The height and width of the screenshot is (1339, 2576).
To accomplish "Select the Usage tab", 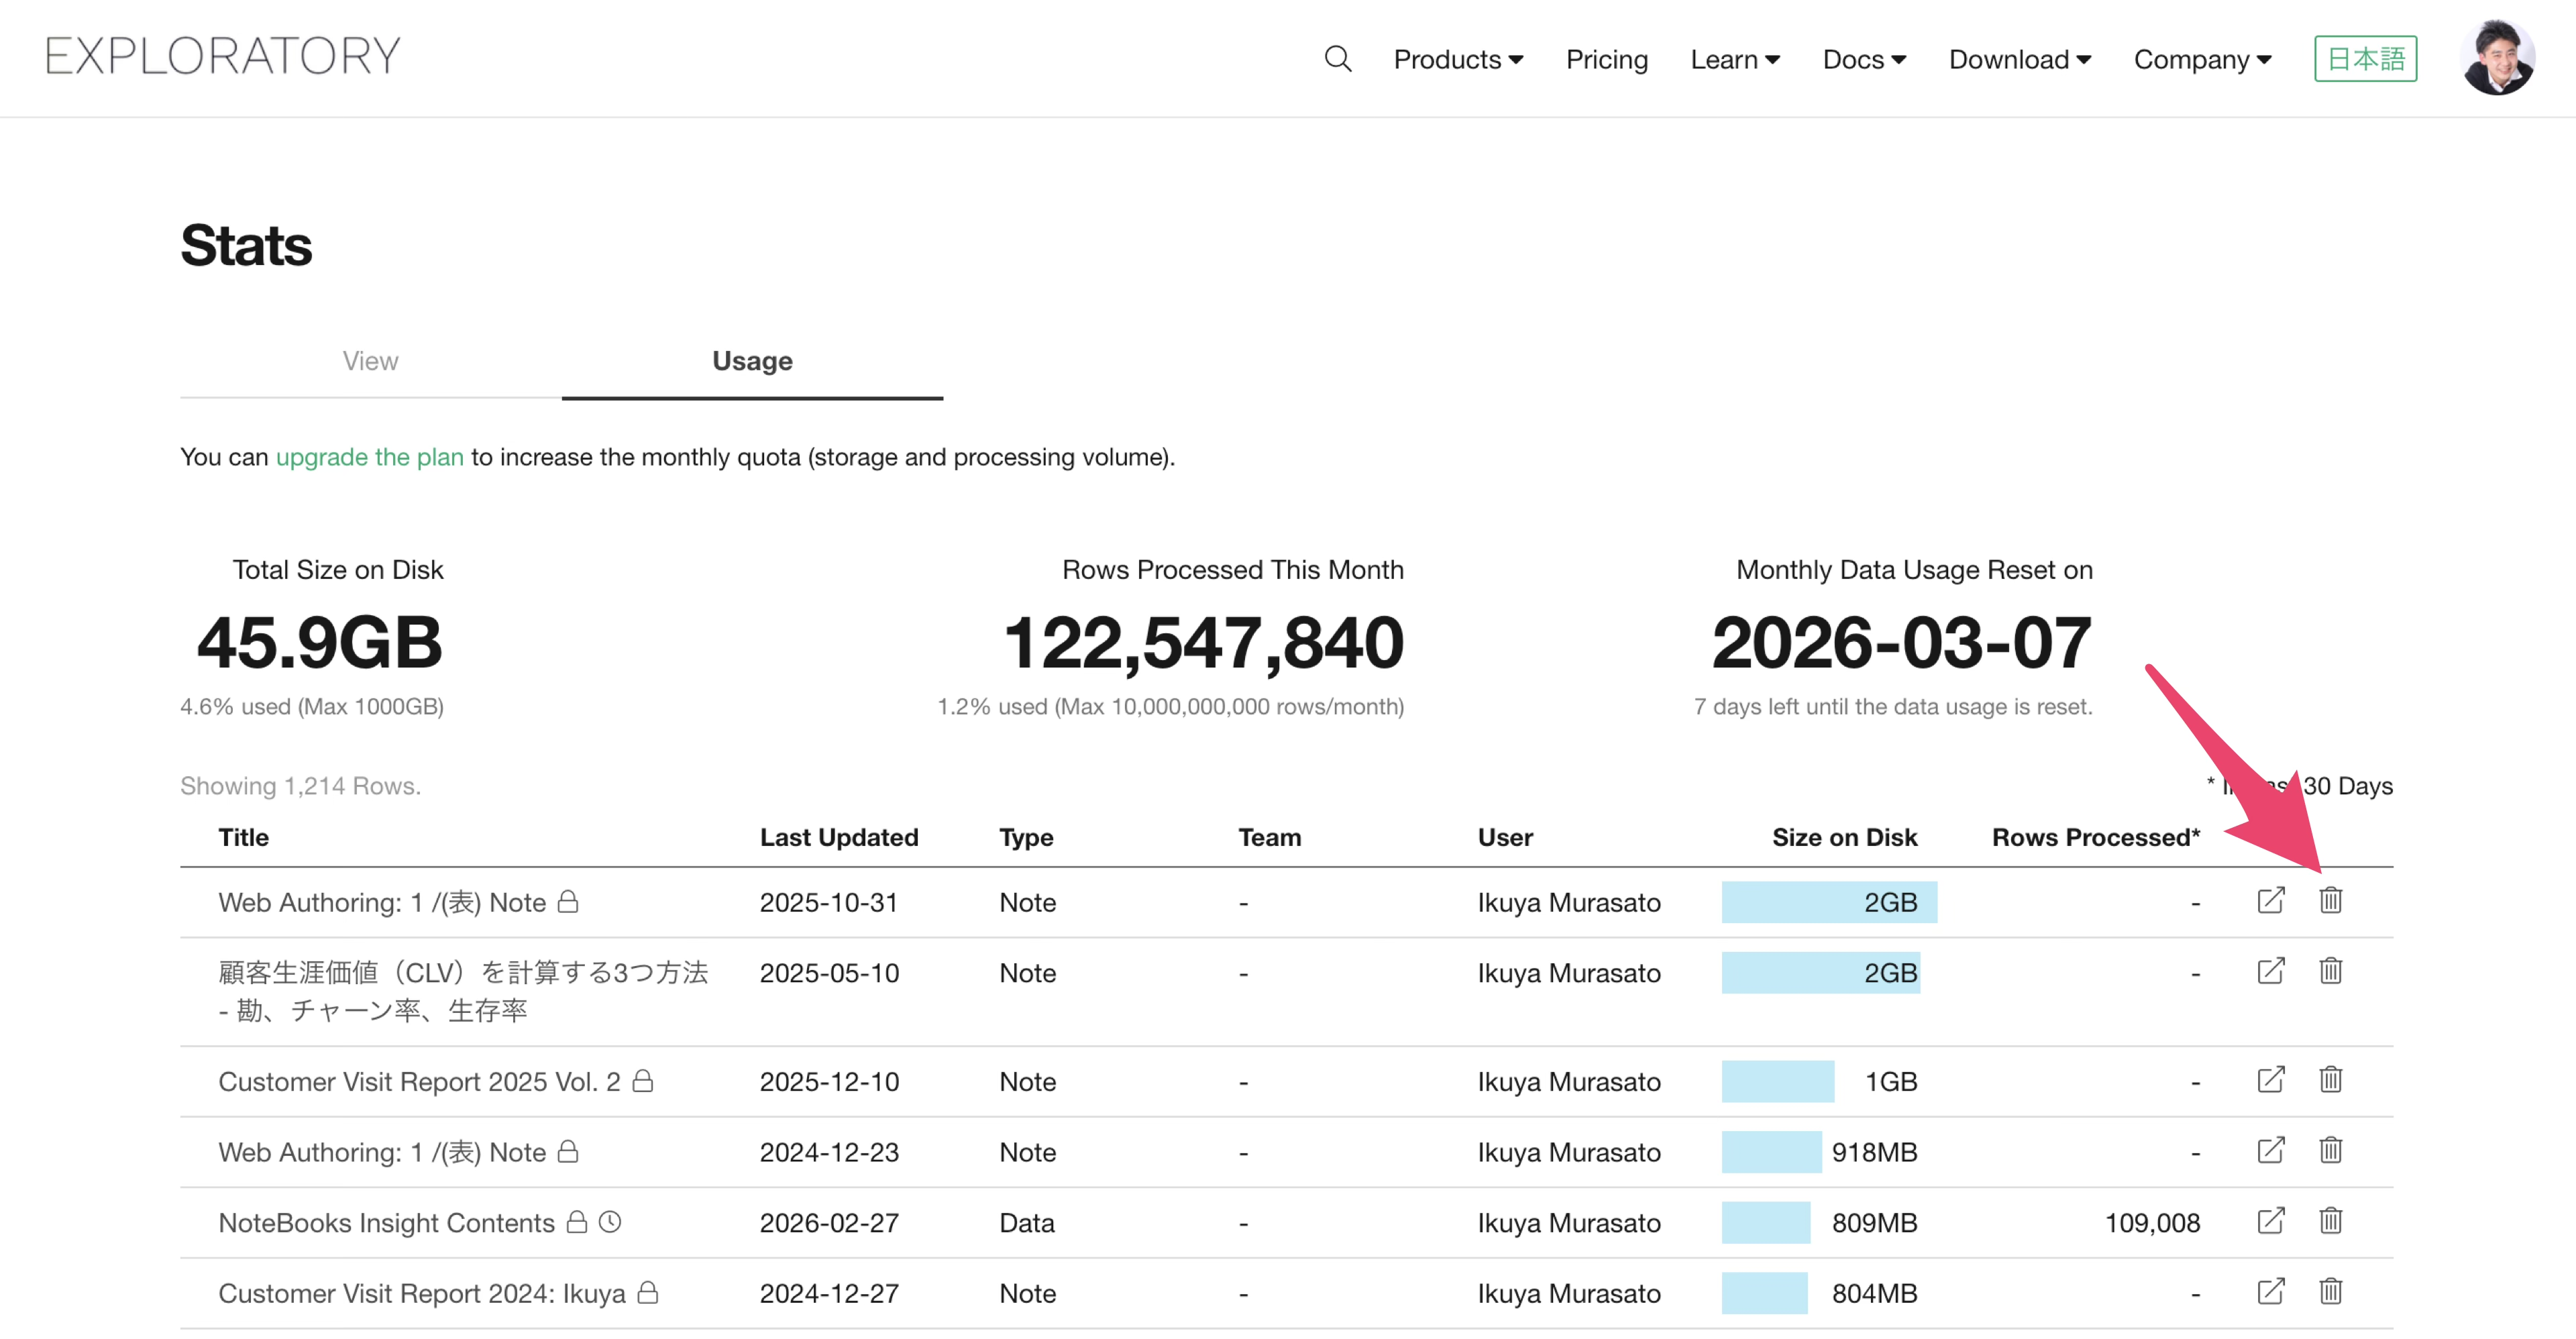I will (x=752, y=361).
